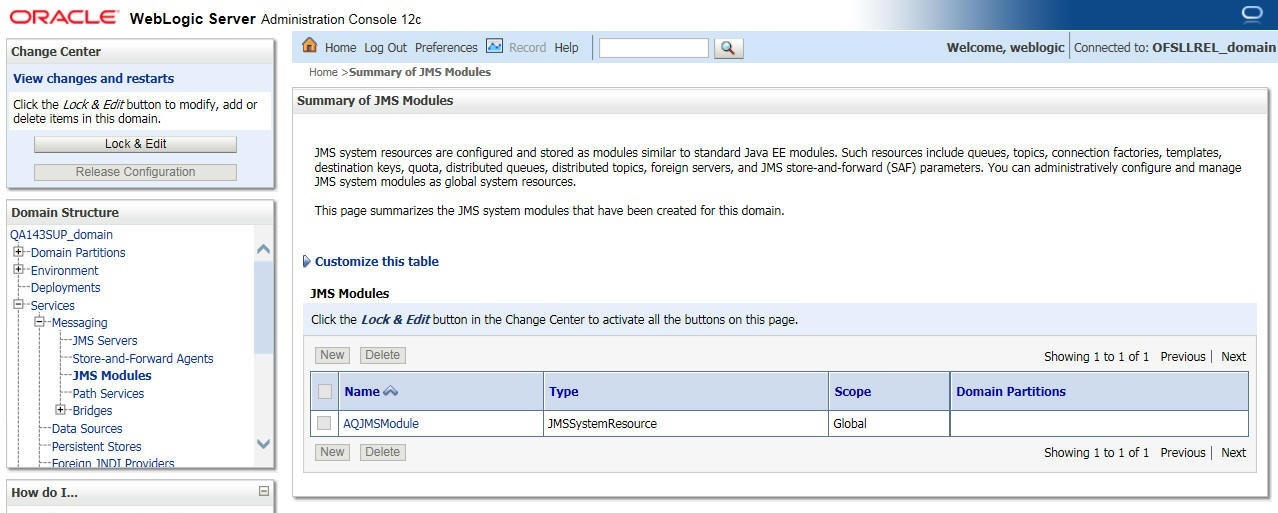1278x513 pixels.
Task: Click the New button above the table
Action: [332, 355]
